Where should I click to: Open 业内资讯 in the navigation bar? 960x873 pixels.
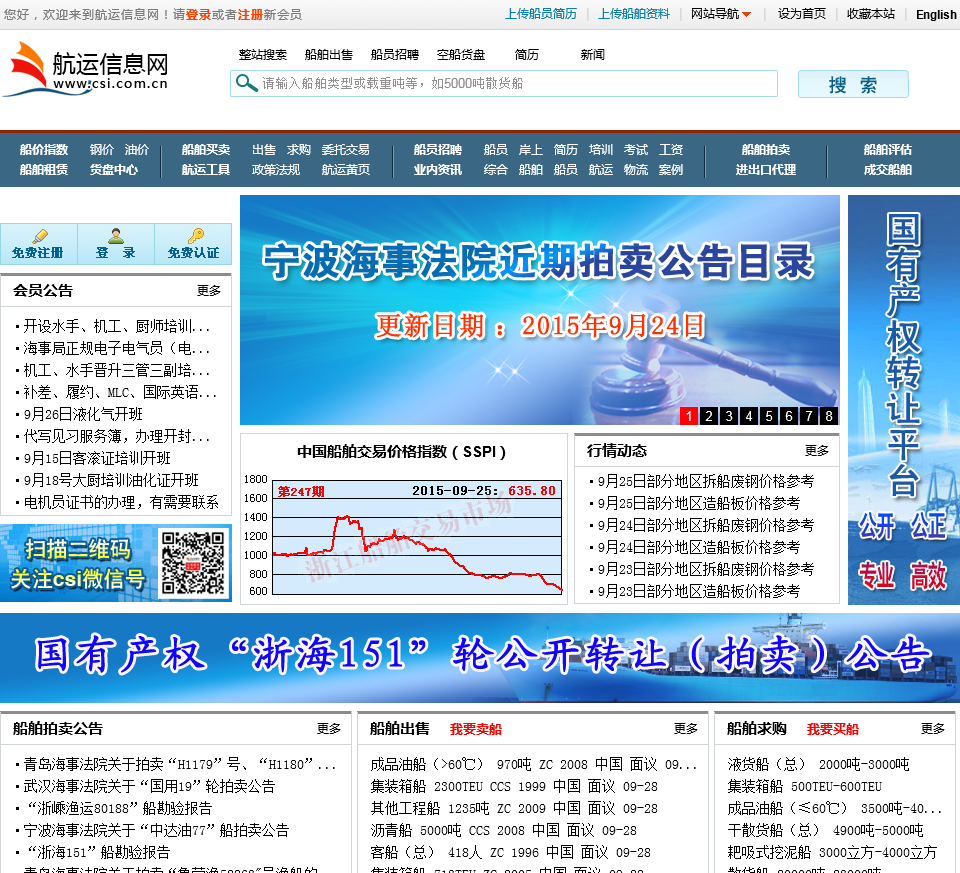pyautogui.click(x=438, y=170)
